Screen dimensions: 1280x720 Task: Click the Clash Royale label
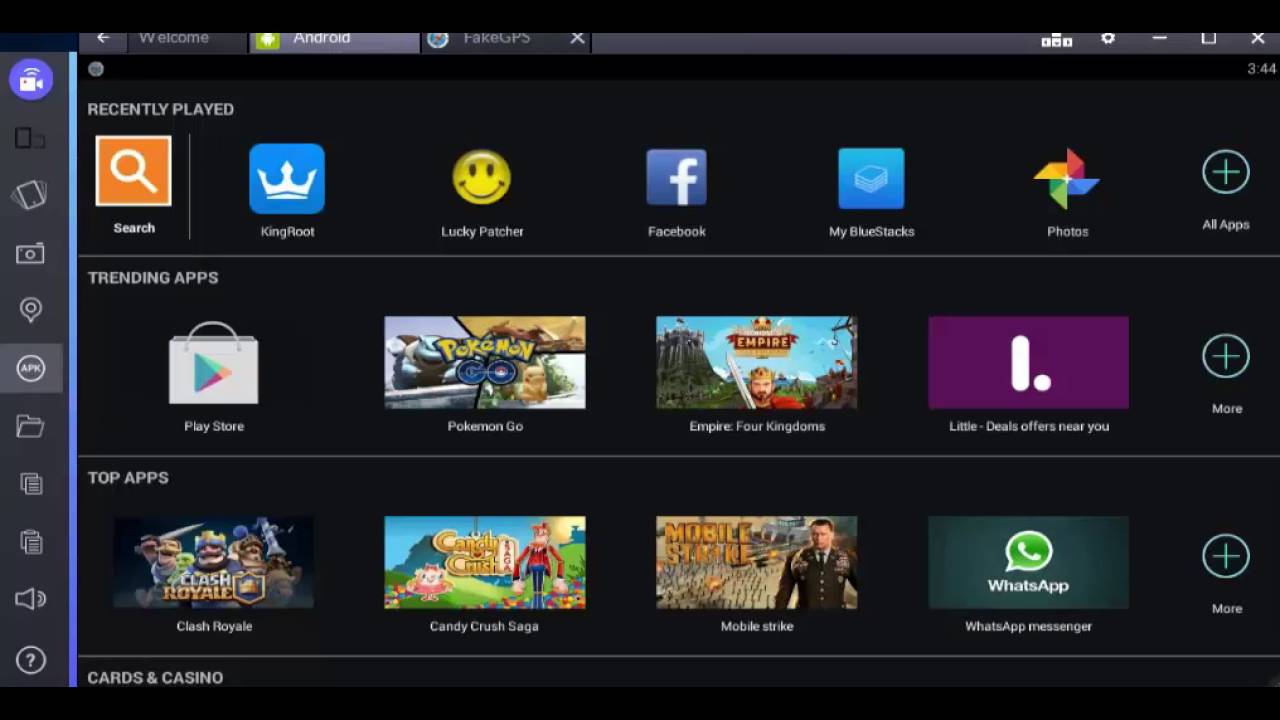click(214, 626)
